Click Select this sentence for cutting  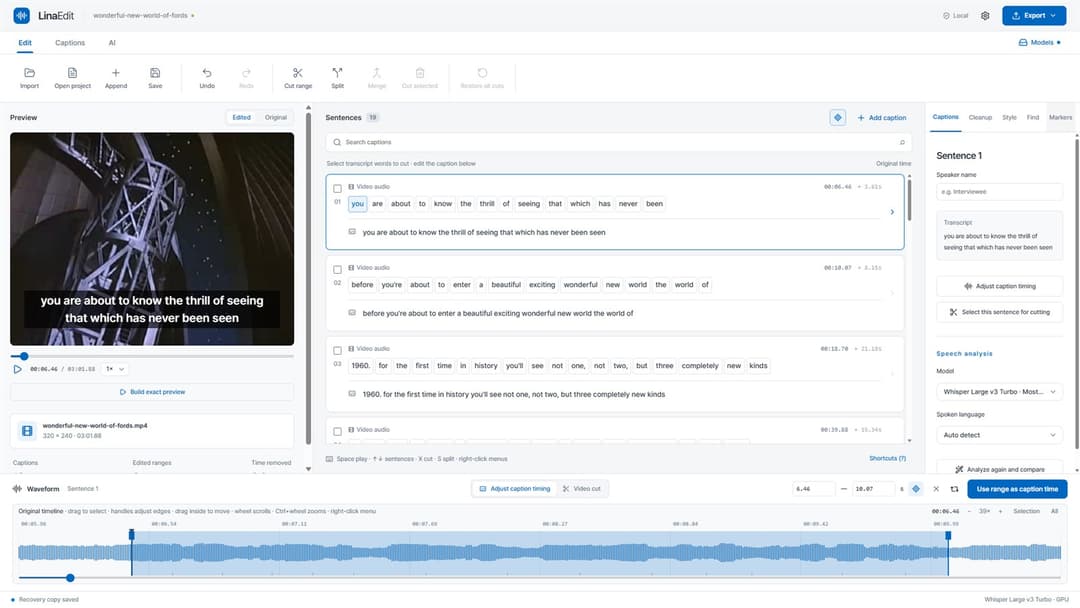point(999,312)
